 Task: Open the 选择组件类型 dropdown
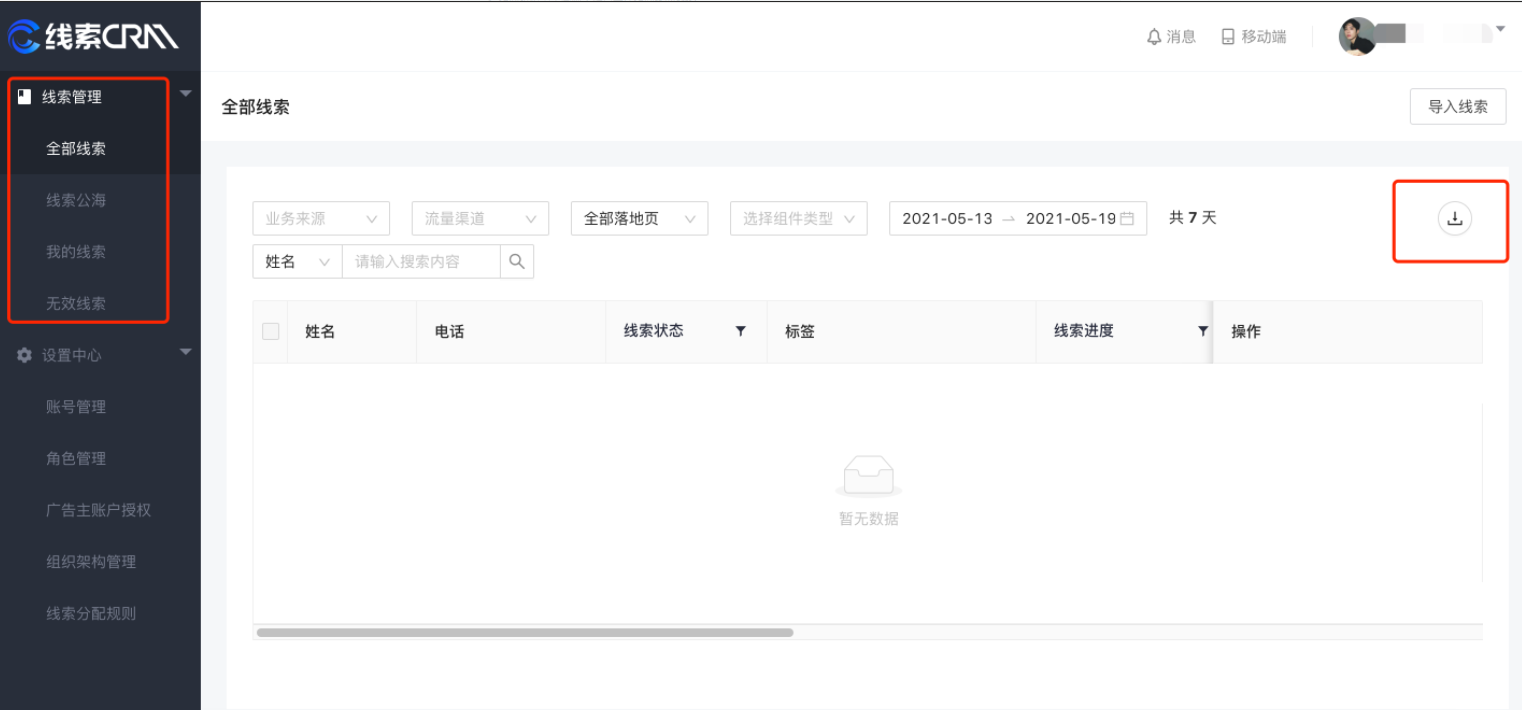click(798, 218)
